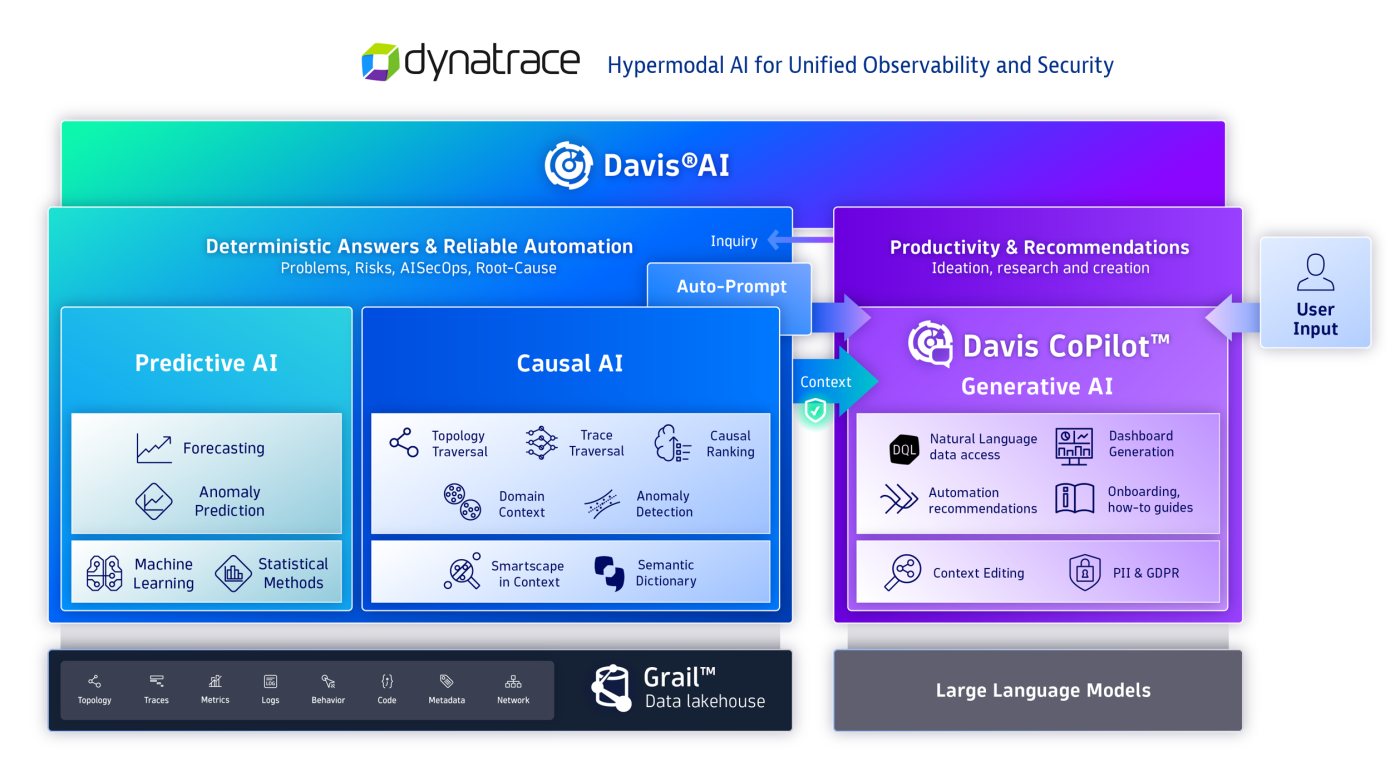This screenshot has height=775, width=1400.
Task: Open the Predictive AI panel
Action: pyautogui.click(x=206, y=362)
